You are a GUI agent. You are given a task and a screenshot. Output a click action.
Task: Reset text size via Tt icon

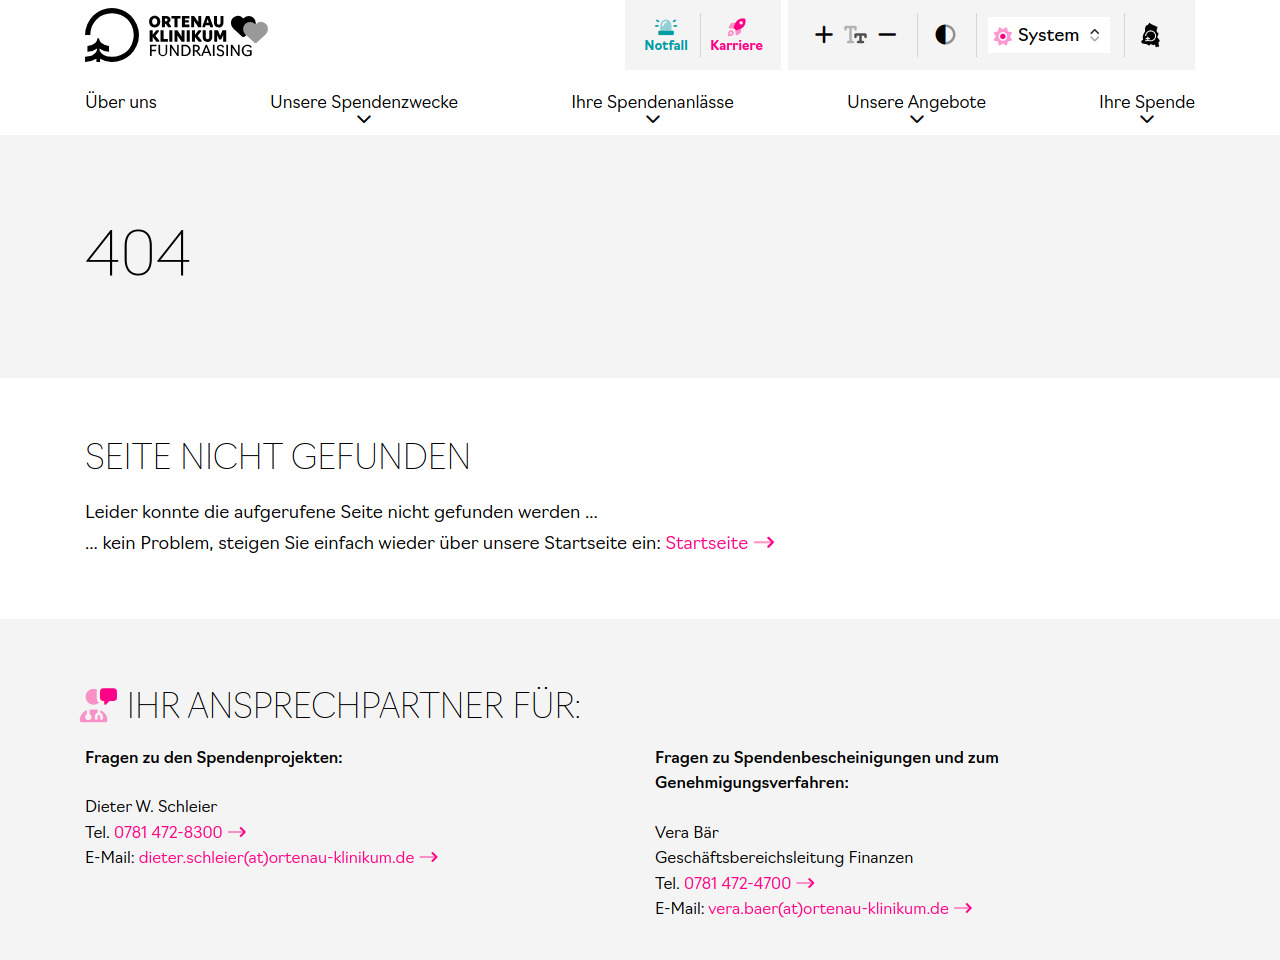[855, 35]
